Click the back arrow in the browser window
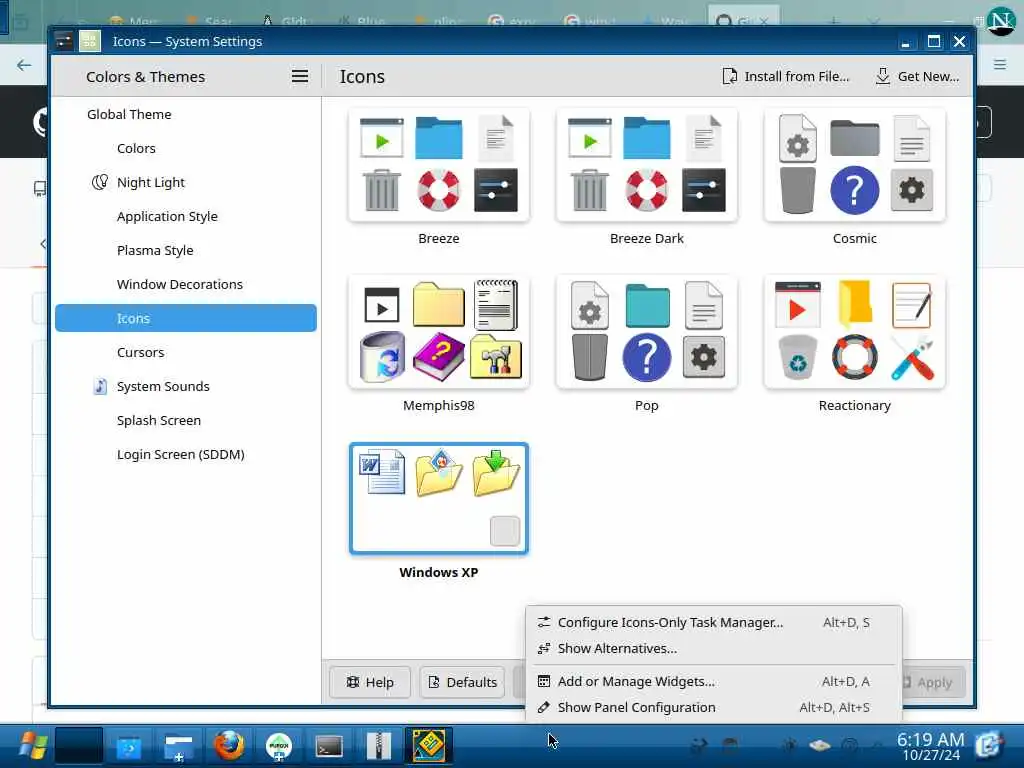This screenshot has width=1024, height=768. pos(24,65)
